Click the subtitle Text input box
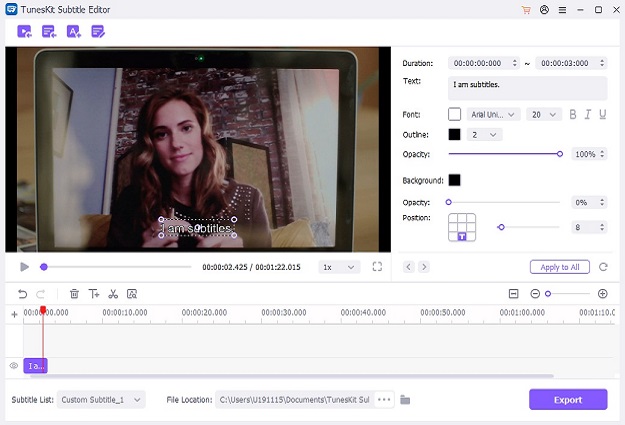 (x=527, y=88)
